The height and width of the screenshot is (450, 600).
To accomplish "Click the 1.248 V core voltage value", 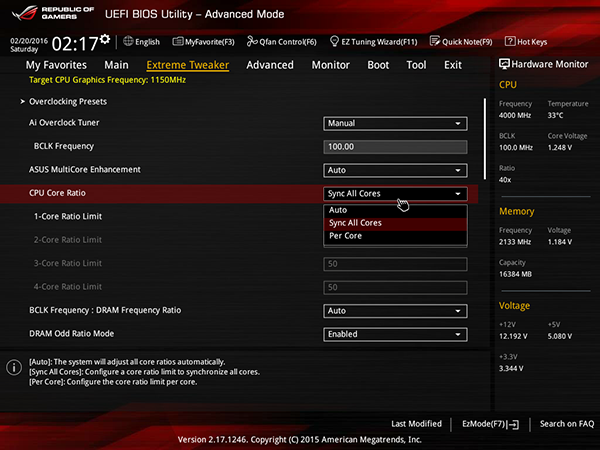I will [560, 148].
